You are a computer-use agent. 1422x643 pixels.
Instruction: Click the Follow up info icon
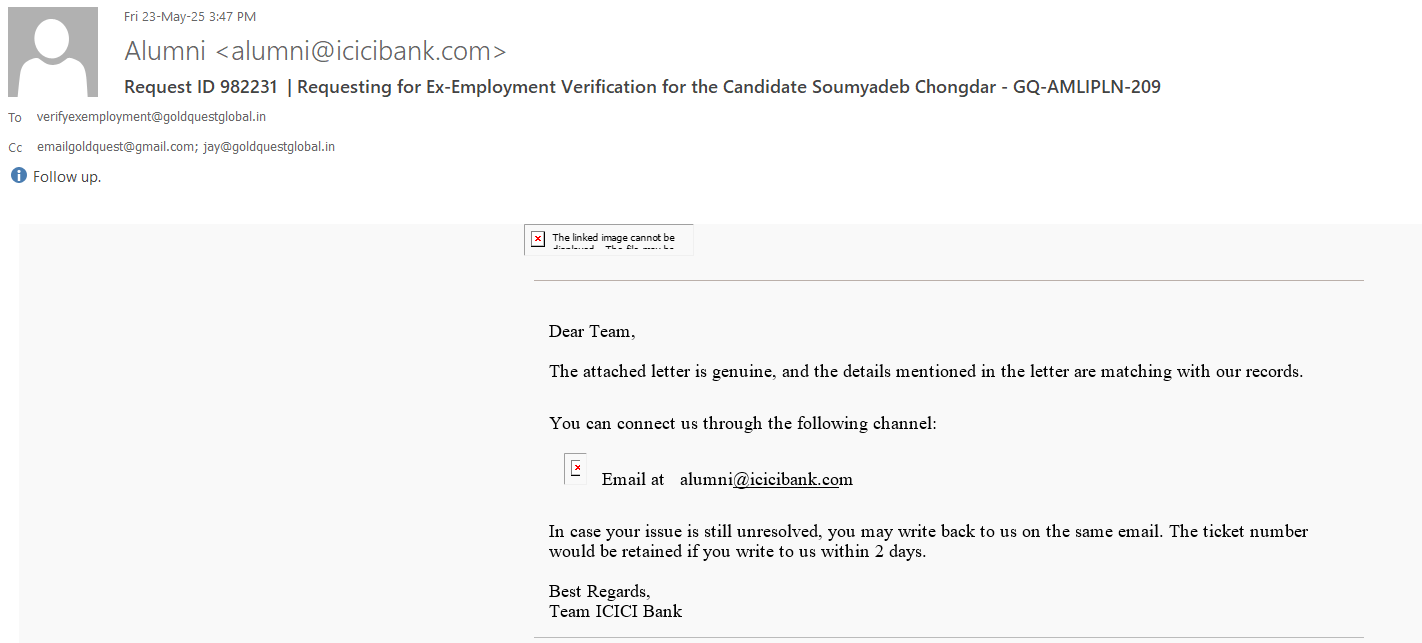click(18, 176)
